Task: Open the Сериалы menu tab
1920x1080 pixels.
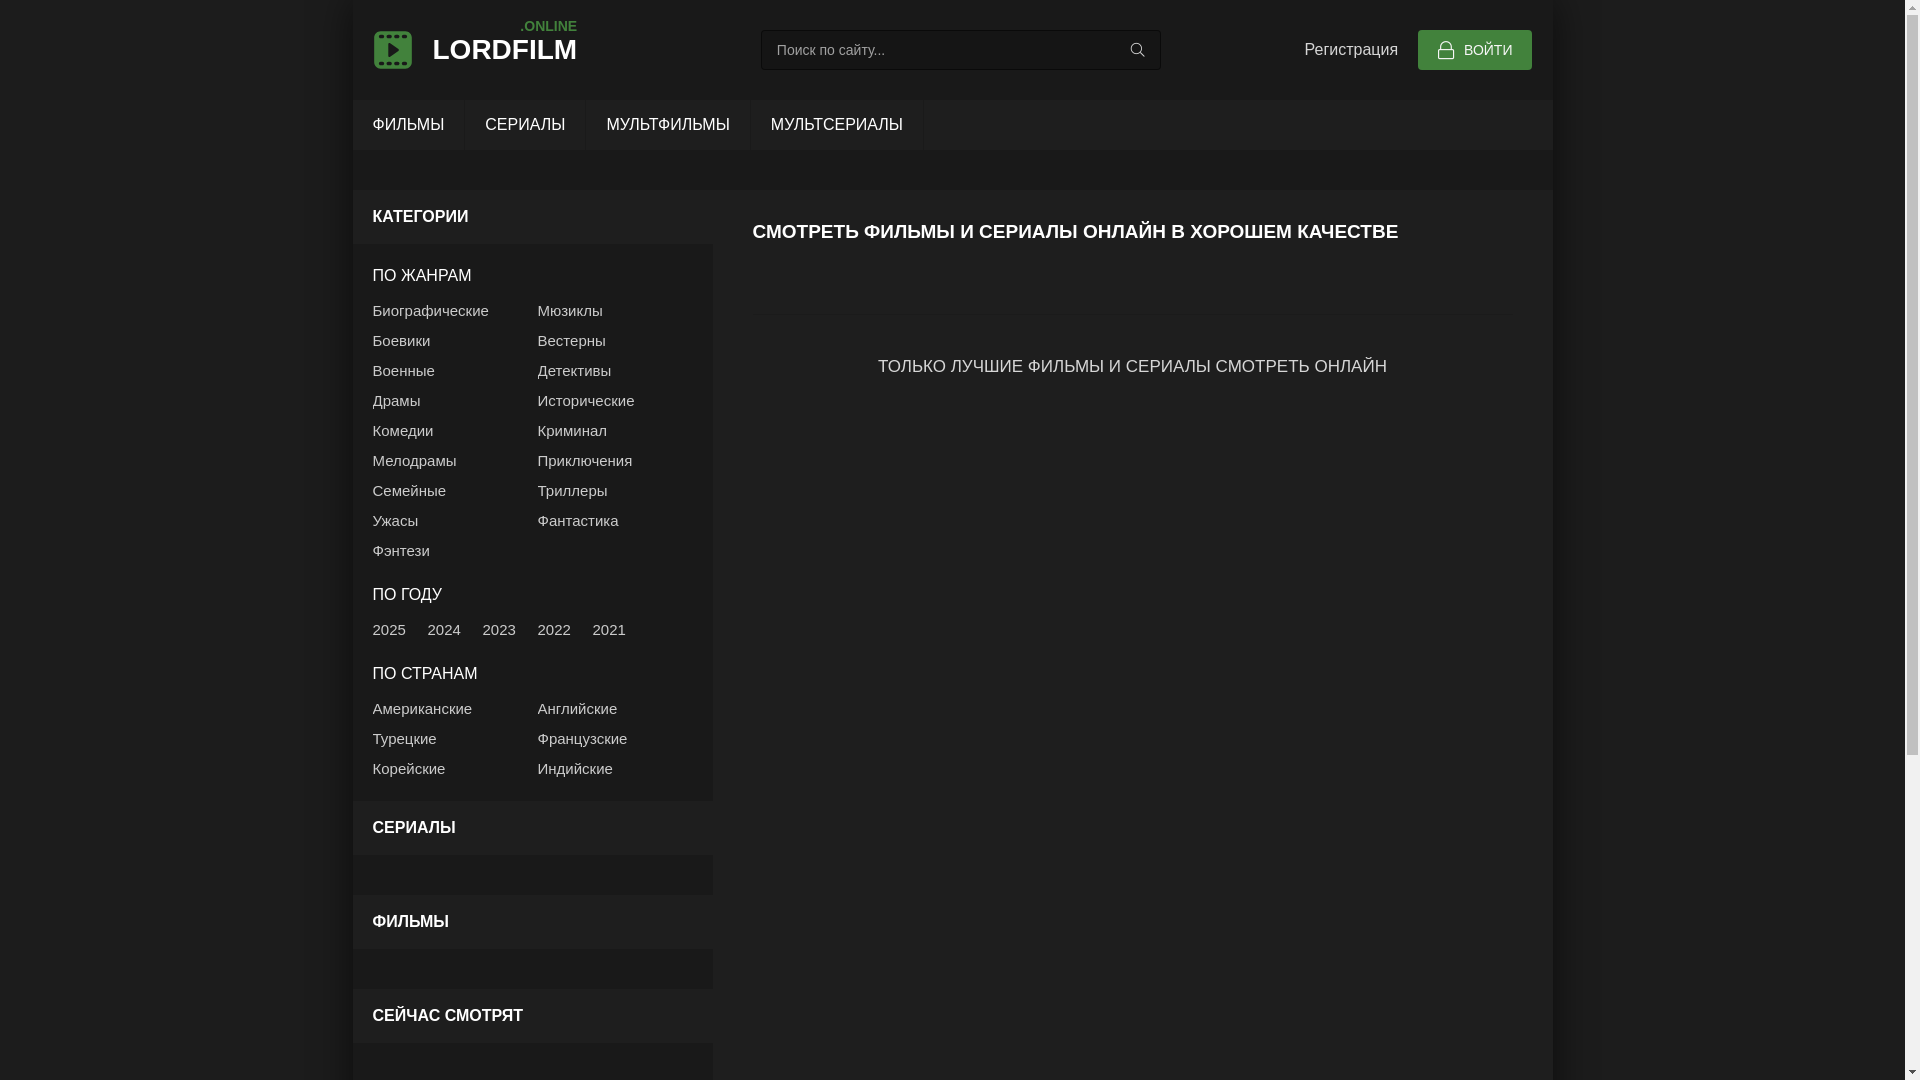Action: pos(525,125)
